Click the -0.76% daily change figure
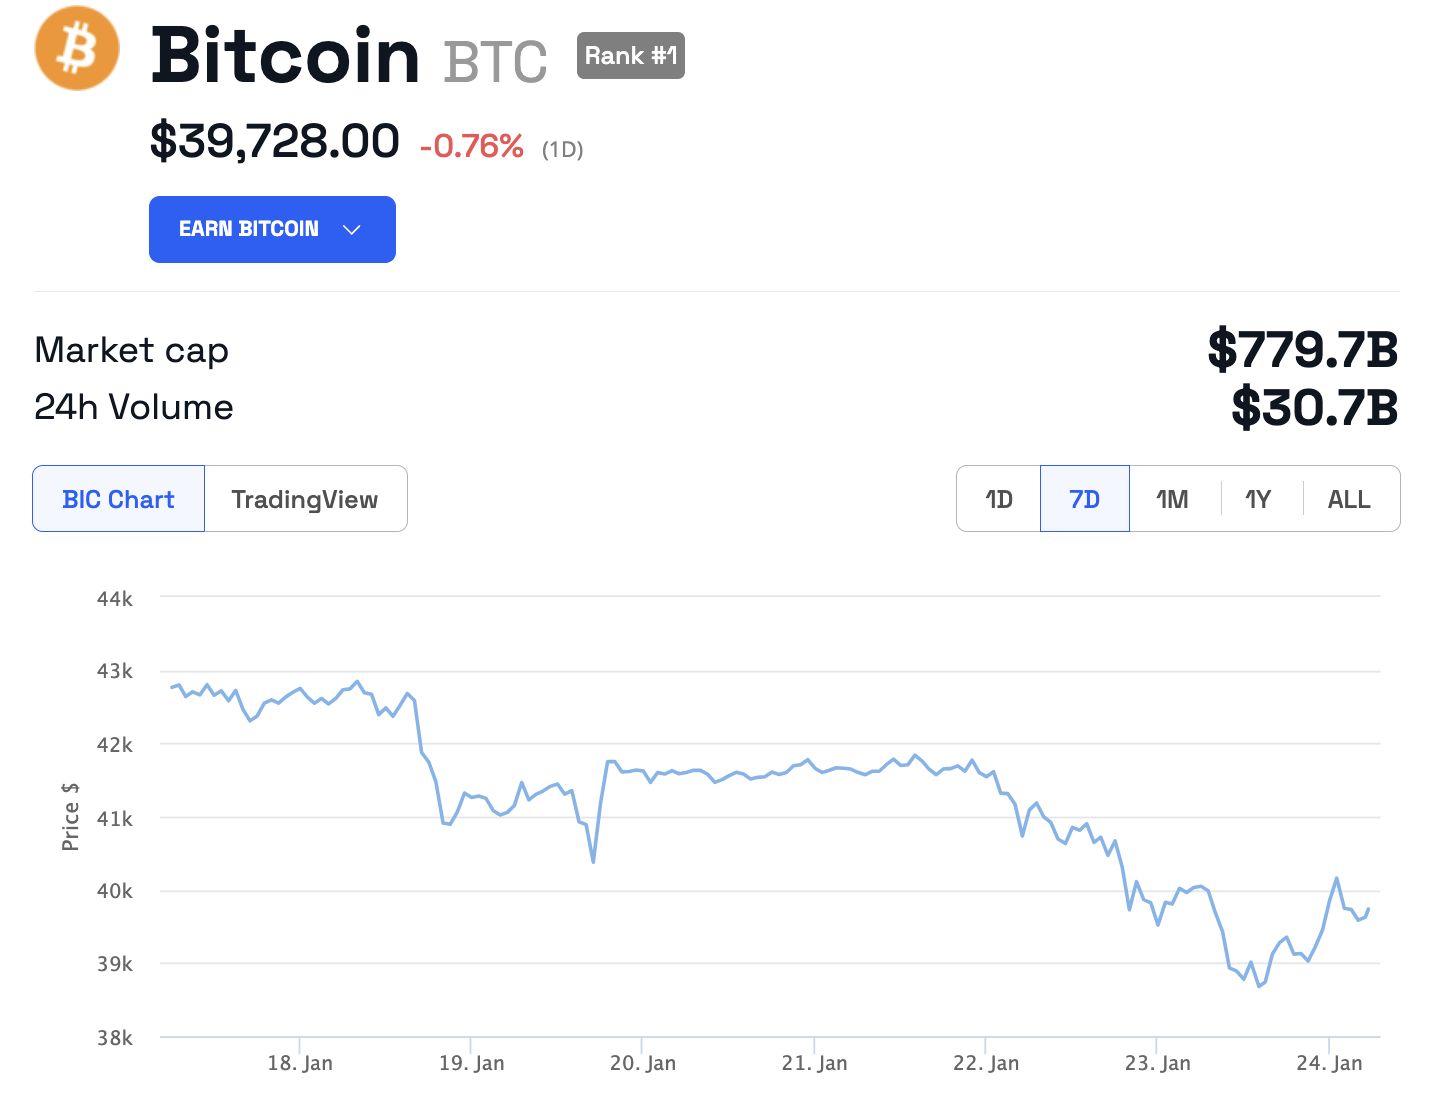 coord(472,147)
